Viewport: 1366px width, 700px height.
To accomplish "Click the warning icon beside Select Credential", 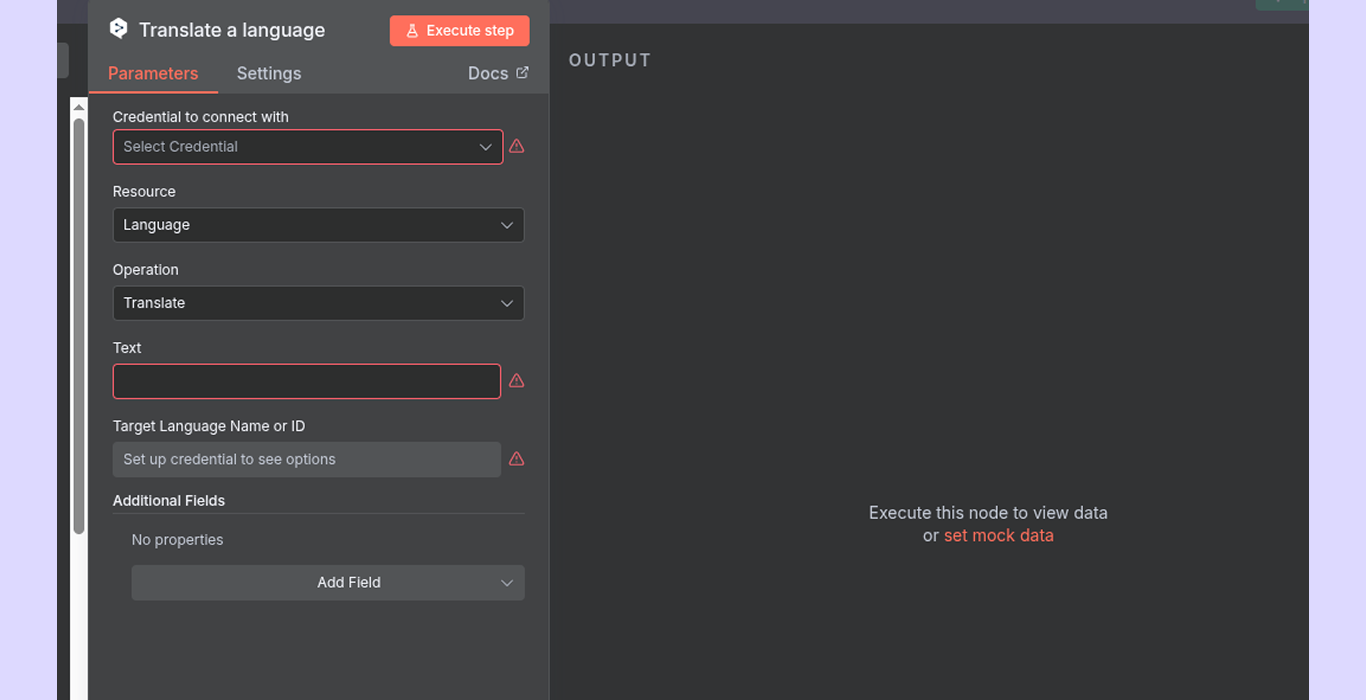I will tap(516, 146).
